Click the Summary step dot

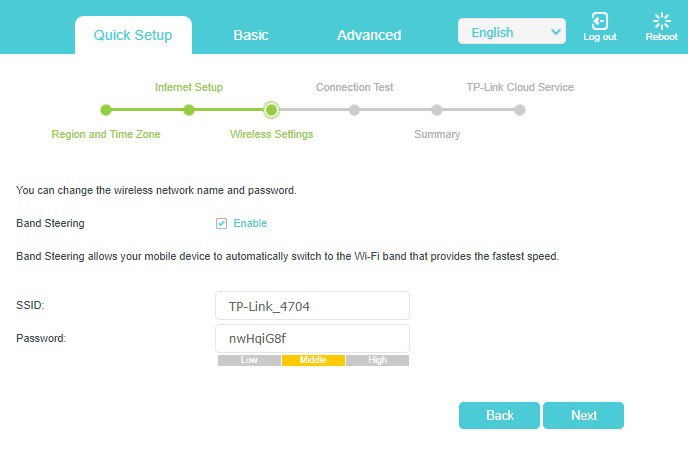tap(437, 110)
